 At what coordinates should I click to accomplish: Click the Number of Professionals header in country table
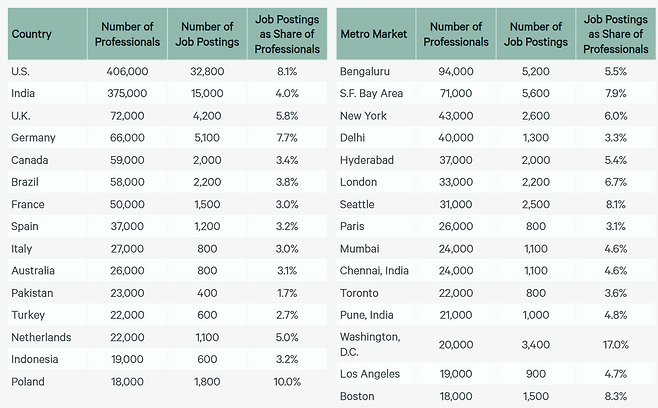pos(125,34)
